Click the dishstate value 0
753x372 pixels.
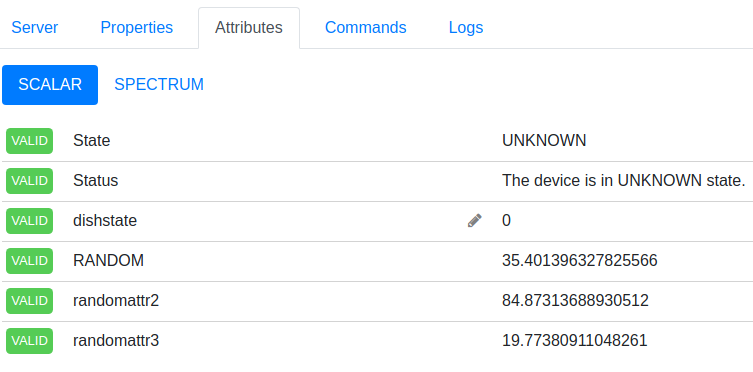pos(506,220)
